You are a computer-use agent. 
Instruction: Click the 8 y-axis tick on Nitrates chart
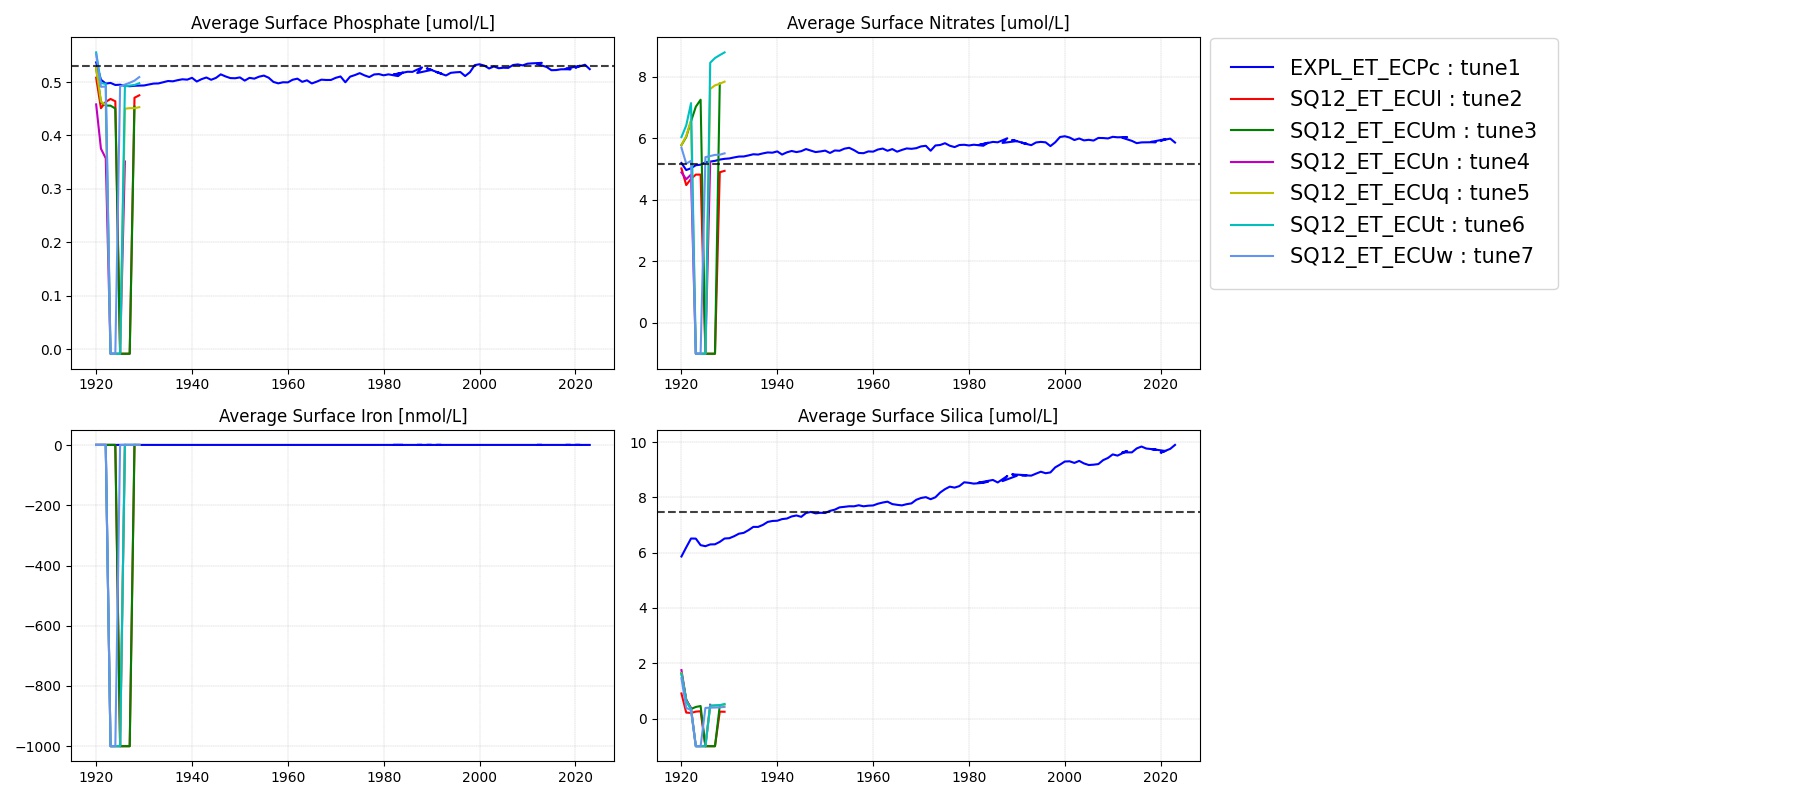[x=642, y=77]
